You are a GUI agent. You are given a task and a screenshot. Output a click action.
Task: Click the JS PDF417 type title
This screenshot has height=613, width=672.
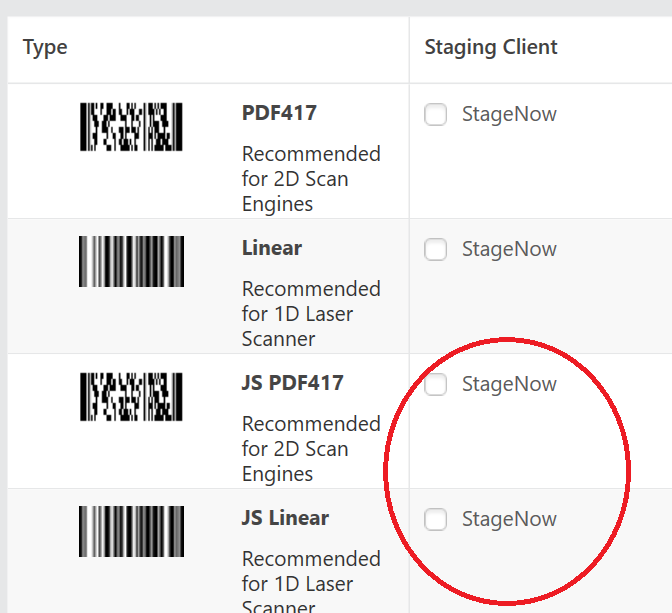[x=292, y=383]
